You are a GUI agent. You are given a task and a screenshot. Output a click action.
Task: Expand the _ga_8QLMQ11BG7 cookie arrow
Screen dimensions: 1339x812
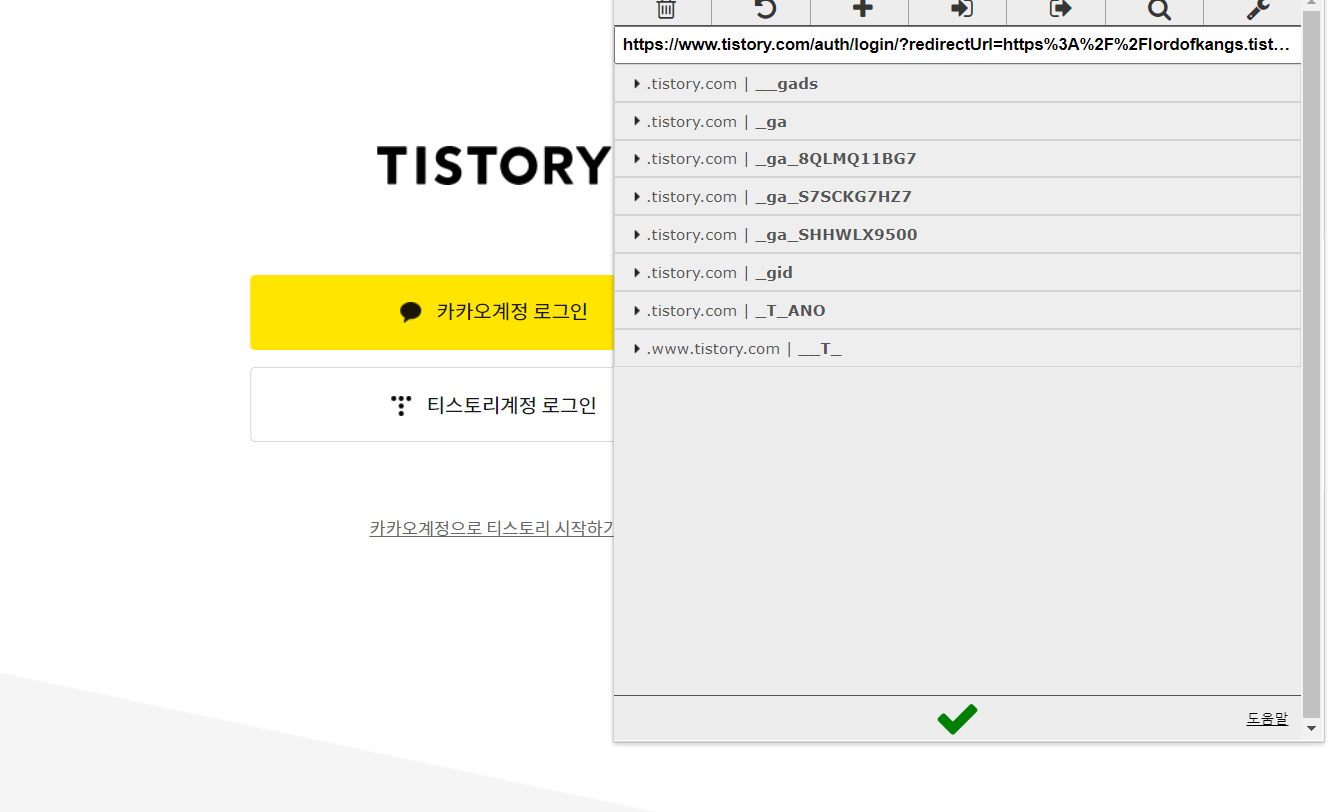[x=637, y=159]
